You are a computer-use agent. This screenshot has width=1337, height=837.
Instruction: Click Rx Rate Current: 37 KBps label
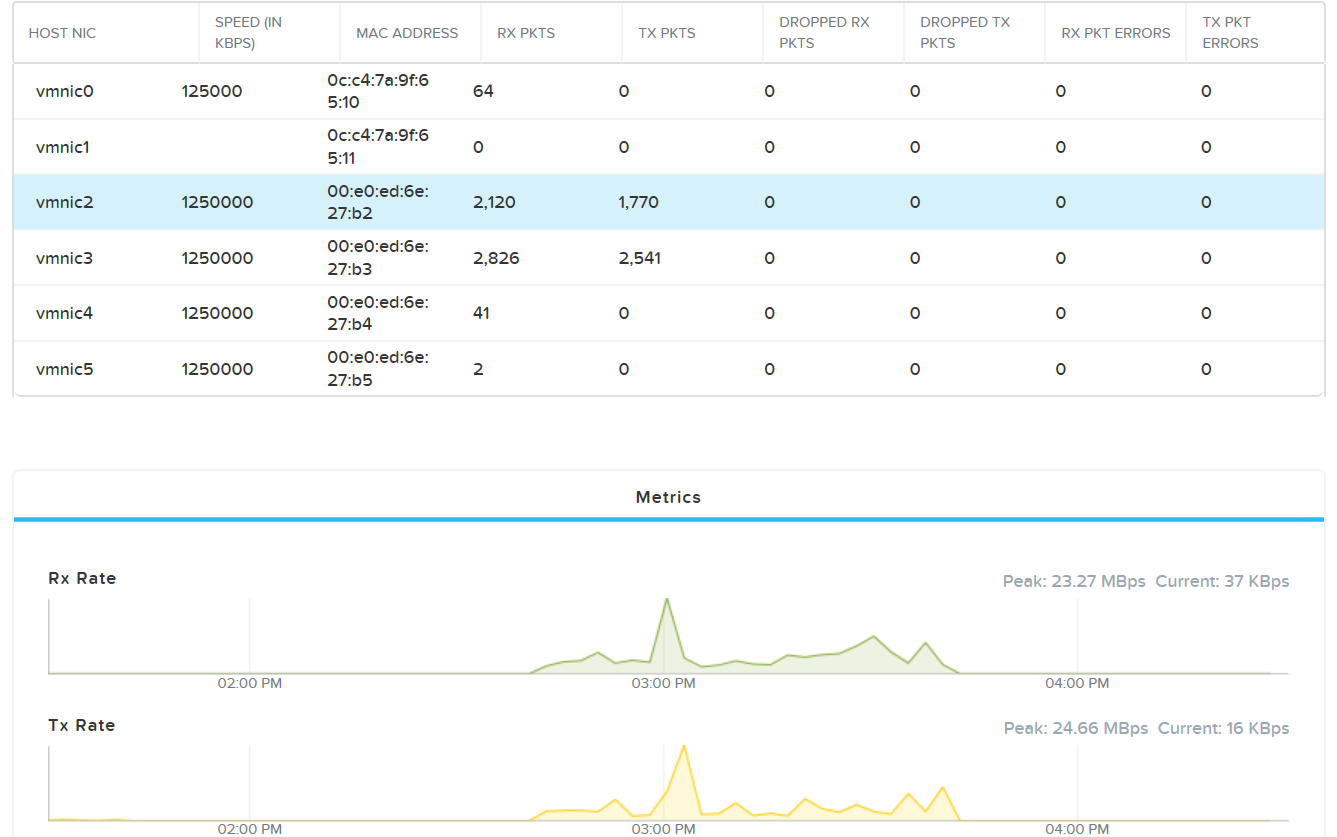(1222, 581)
